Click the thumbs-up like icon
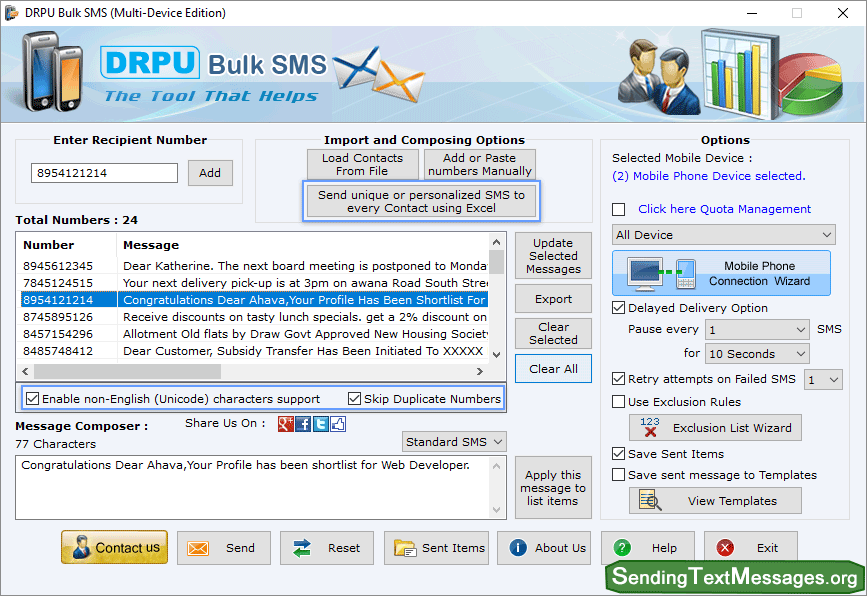The height and width of the screenshot is (596, 867). click(x=338, y=424)
